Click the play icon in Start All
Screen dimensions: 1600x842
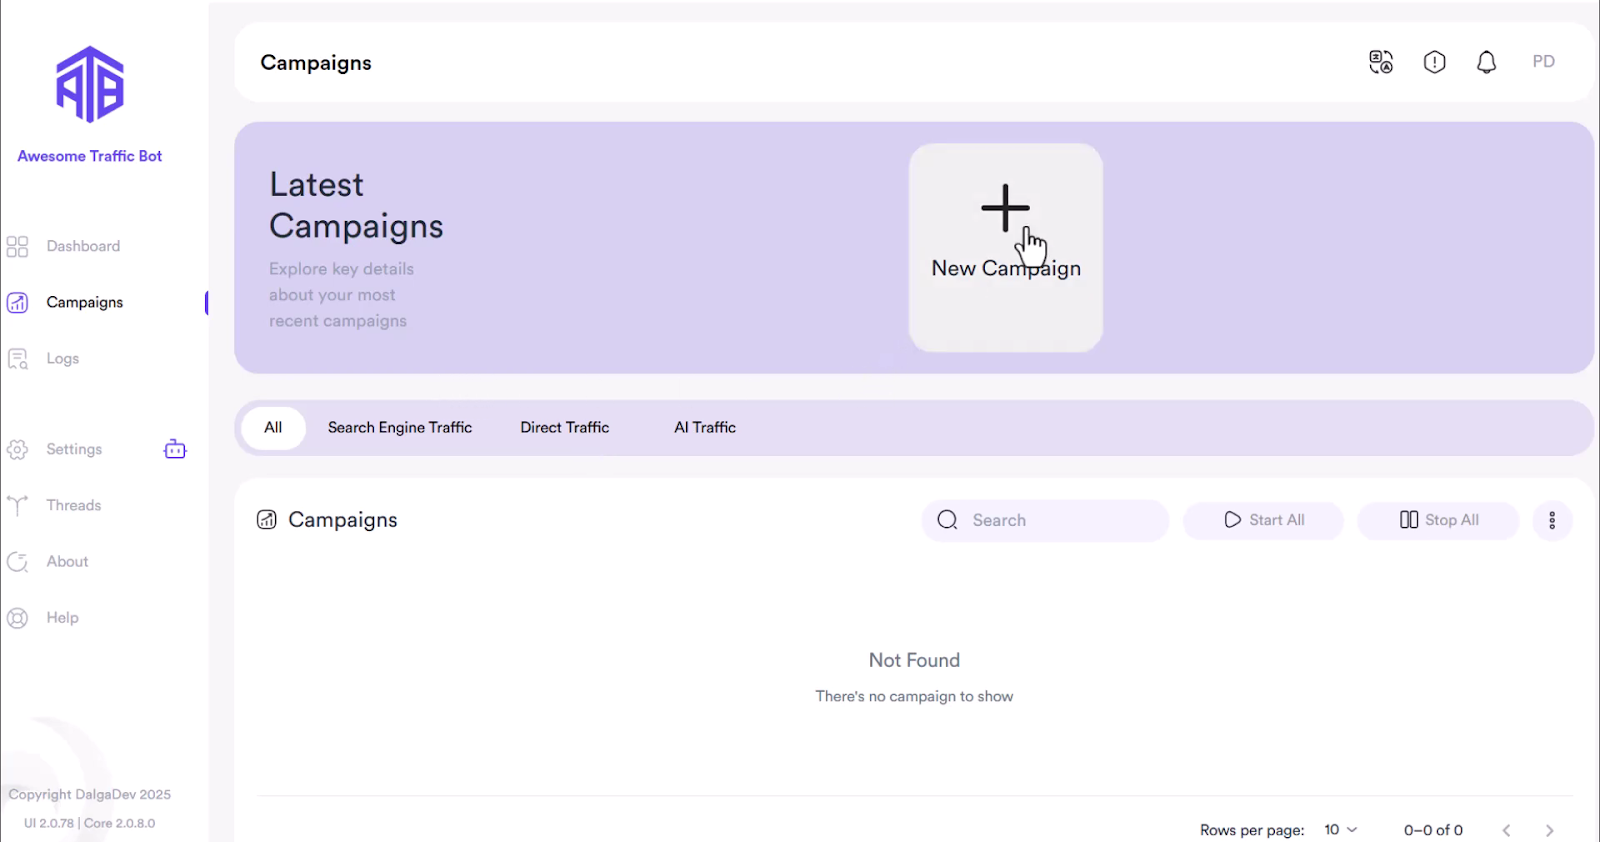pyautogui.click(x=1232, y=520)
